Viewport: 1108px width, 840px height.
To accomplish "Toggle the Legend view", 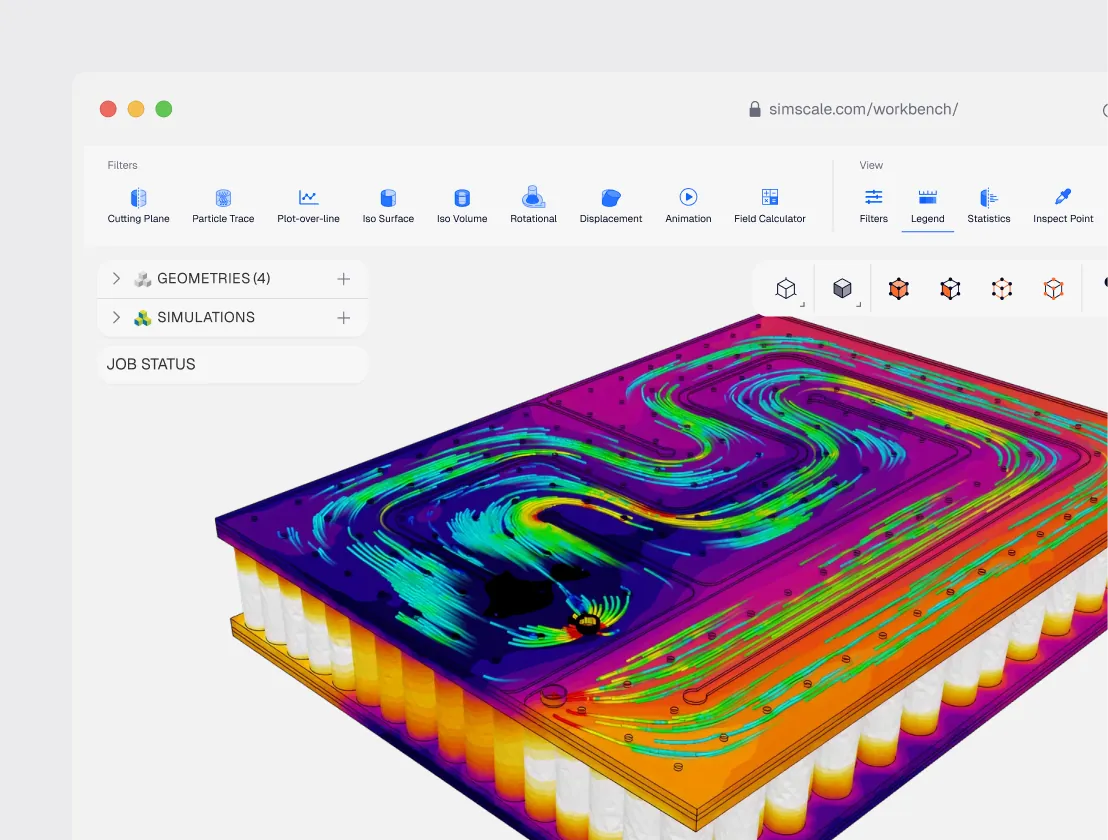I will 928,206.
